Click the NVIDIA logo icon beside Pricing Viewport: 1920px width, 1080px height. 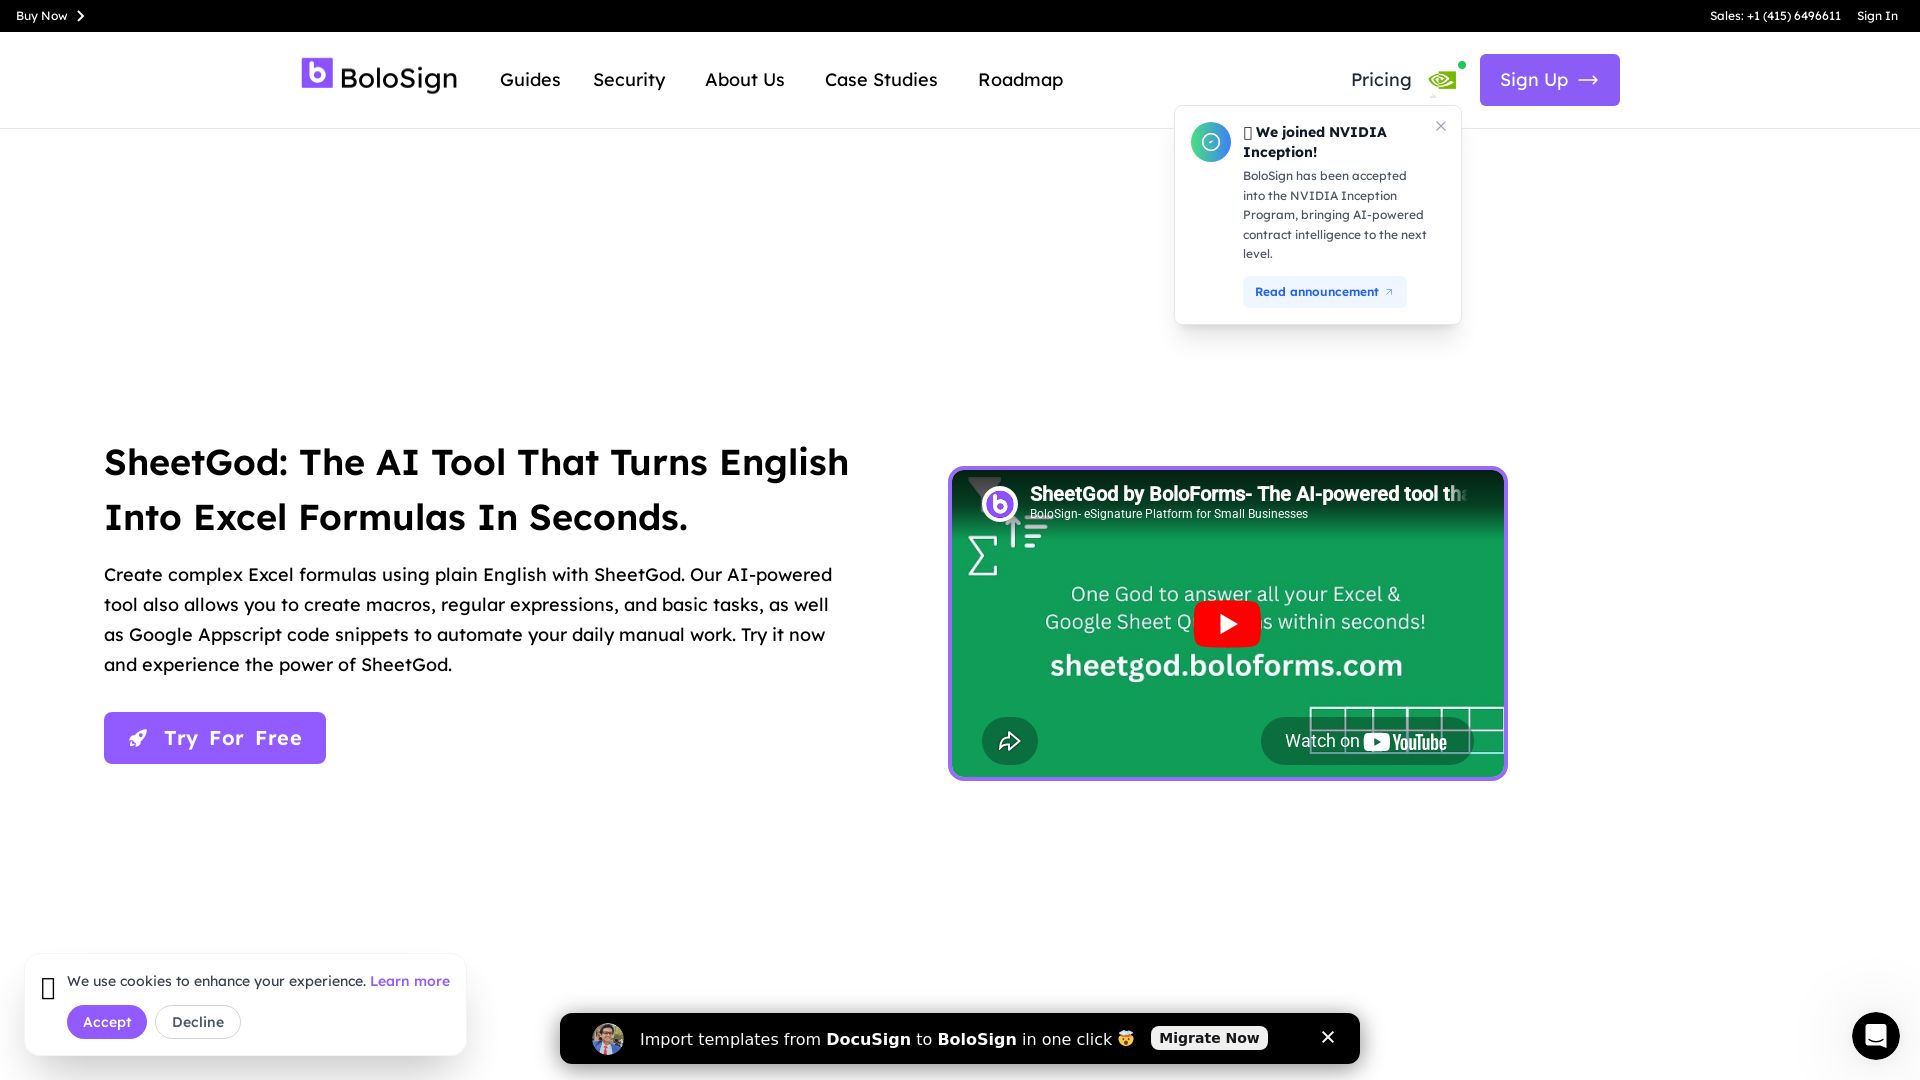tap(1442, 80)
